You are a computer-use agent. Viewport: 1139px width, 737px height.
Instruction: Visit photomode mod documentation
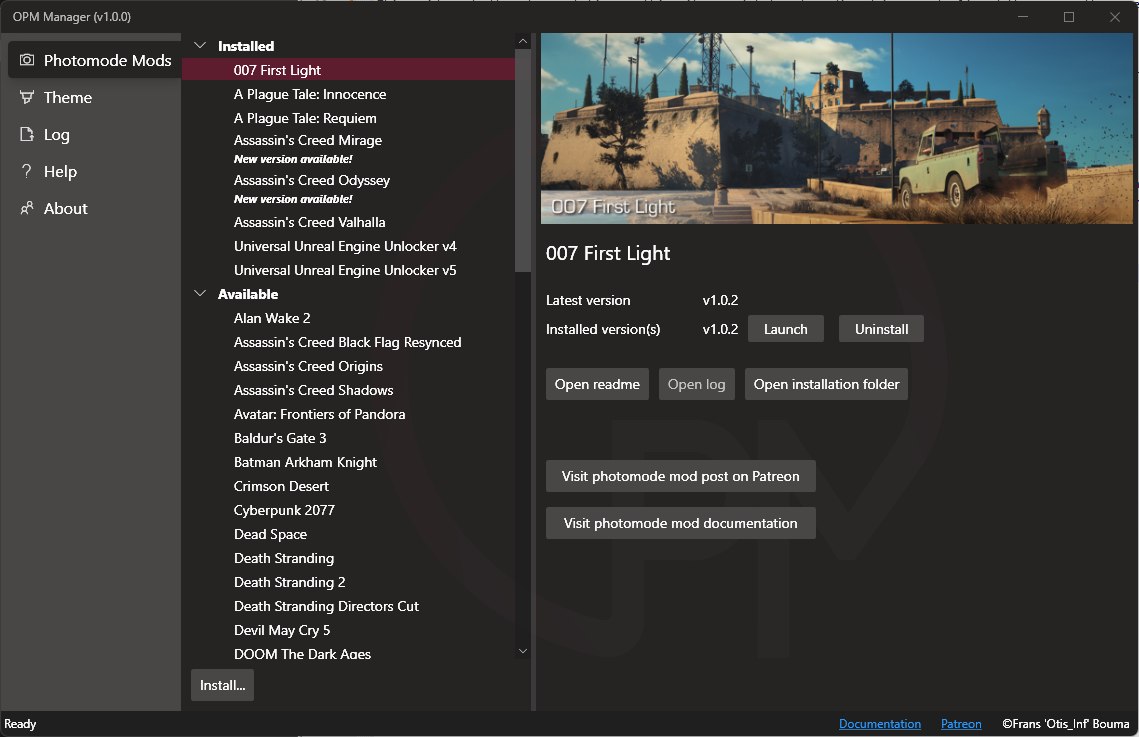(x=681, y=523)
